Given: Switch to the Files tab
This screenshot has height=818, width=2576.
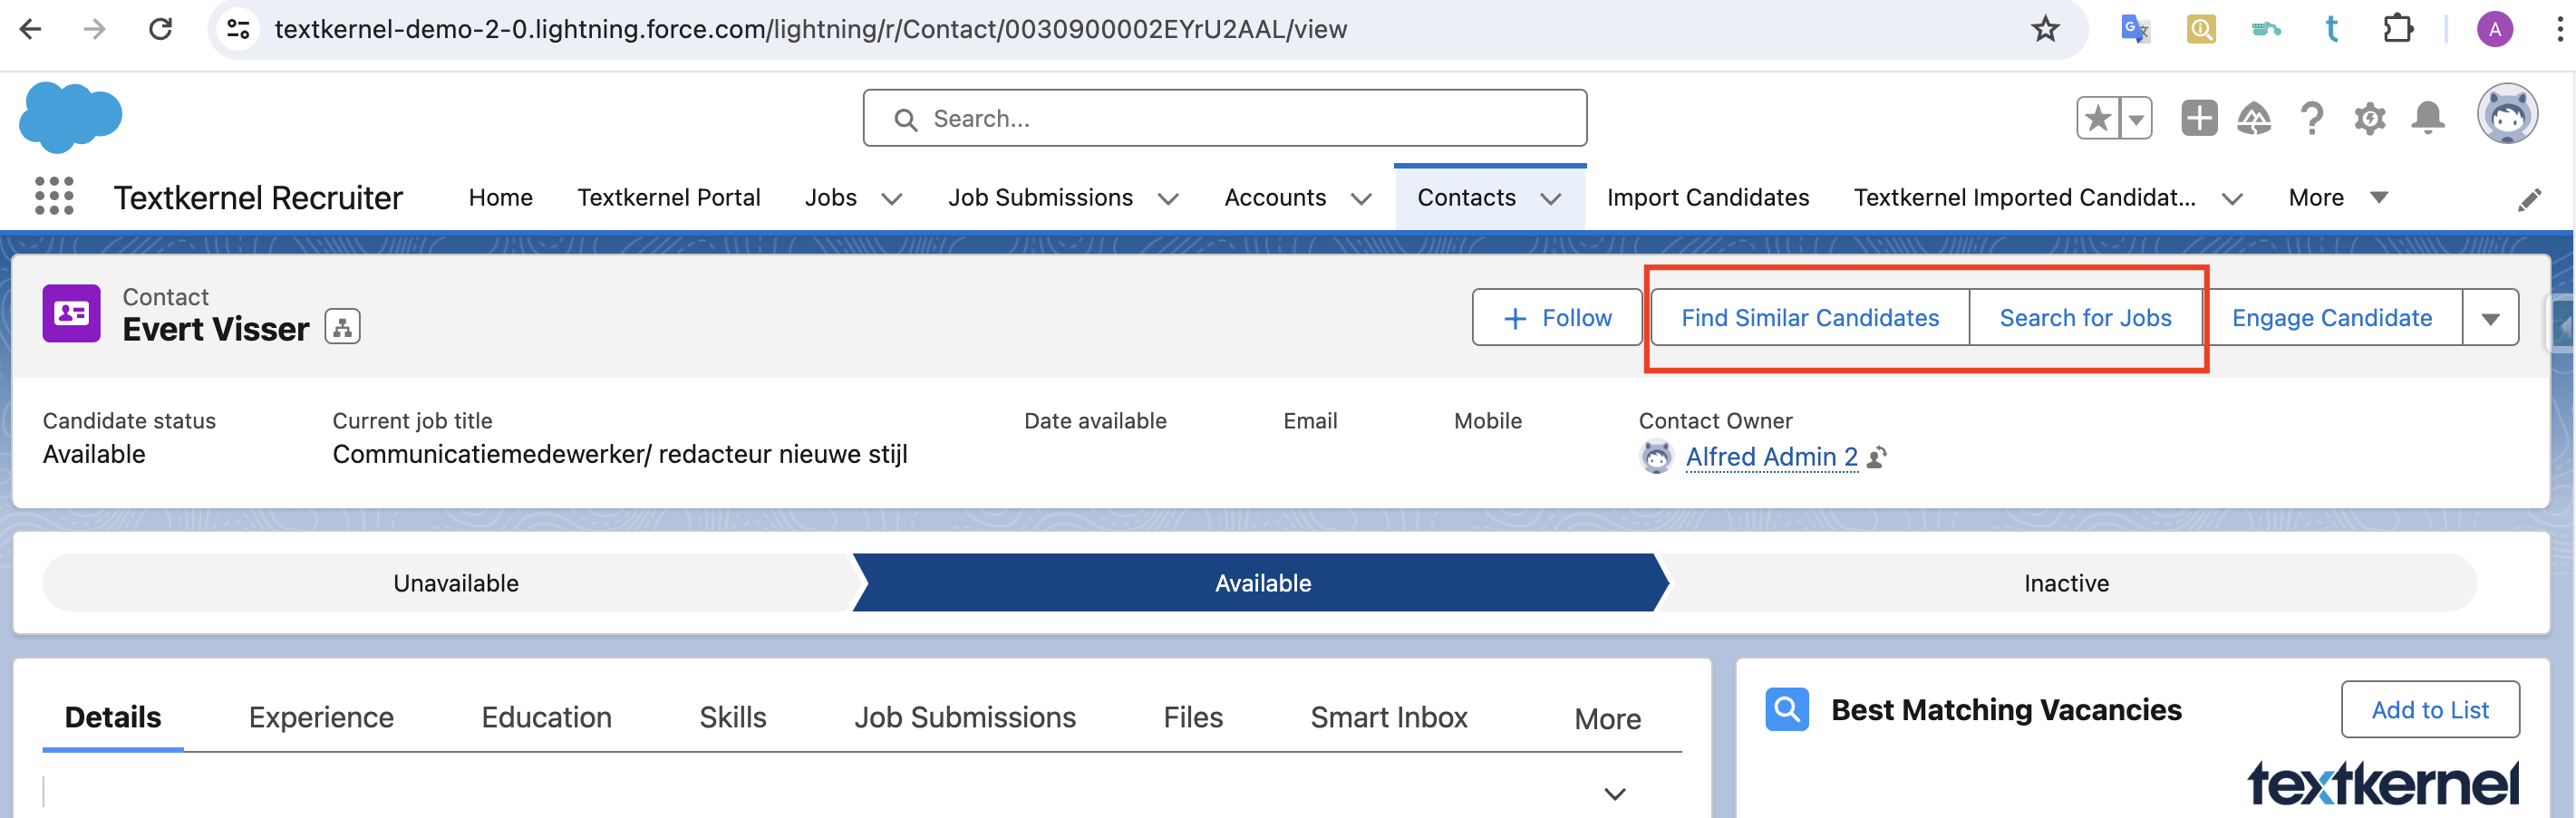Looking at the screenshot, I should pyautogui.click(x=1192, y=717).
